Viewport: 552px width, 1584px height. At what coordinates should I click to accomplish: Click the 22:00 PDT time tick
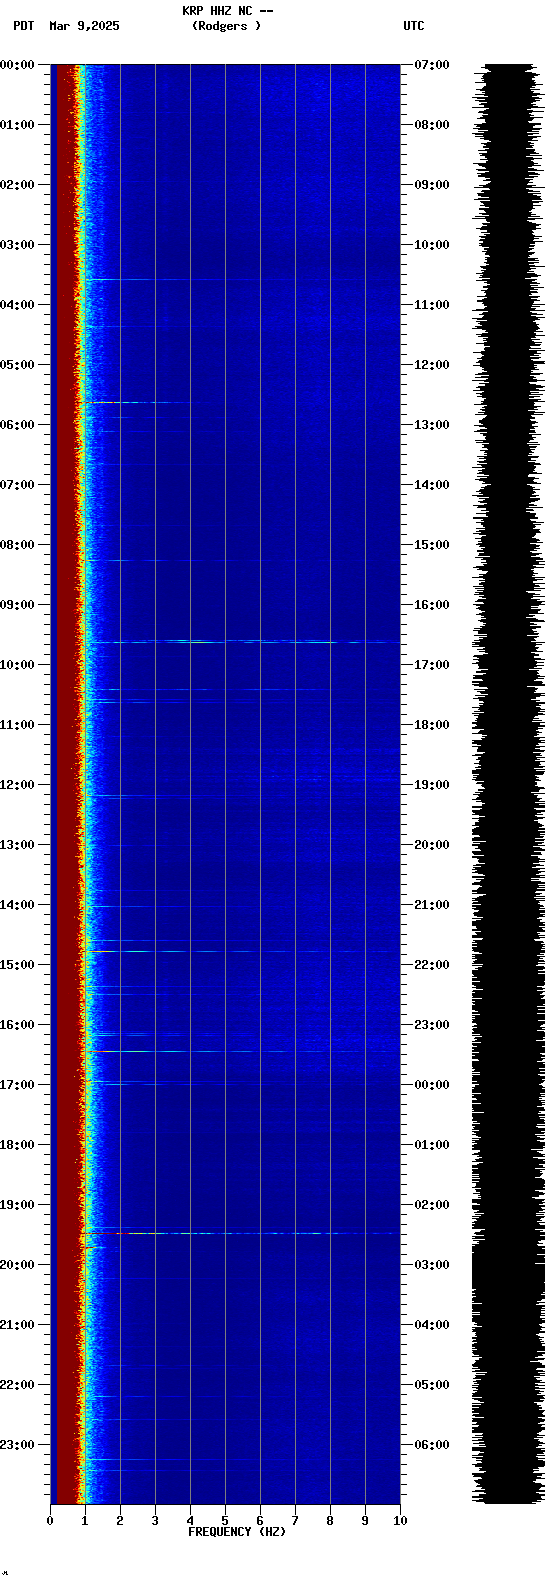click(x=17, y=1385)
